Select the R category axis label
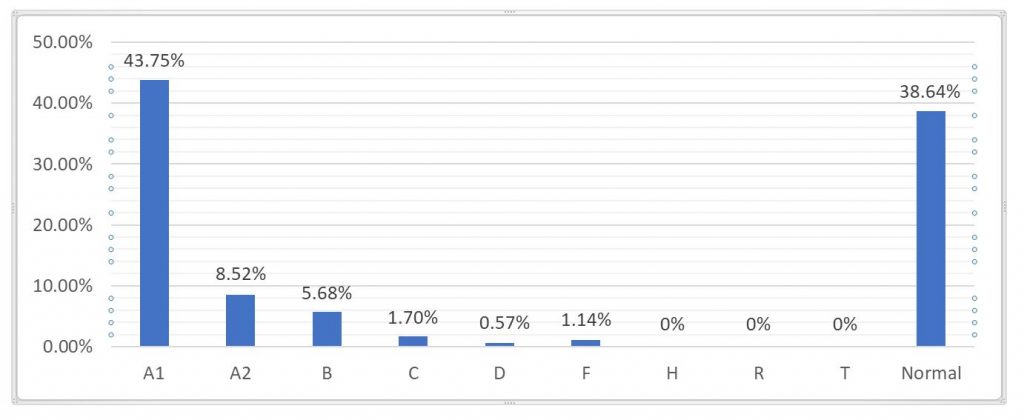The width and height of the screenshot is (1024, 420). tap(758, 373)
